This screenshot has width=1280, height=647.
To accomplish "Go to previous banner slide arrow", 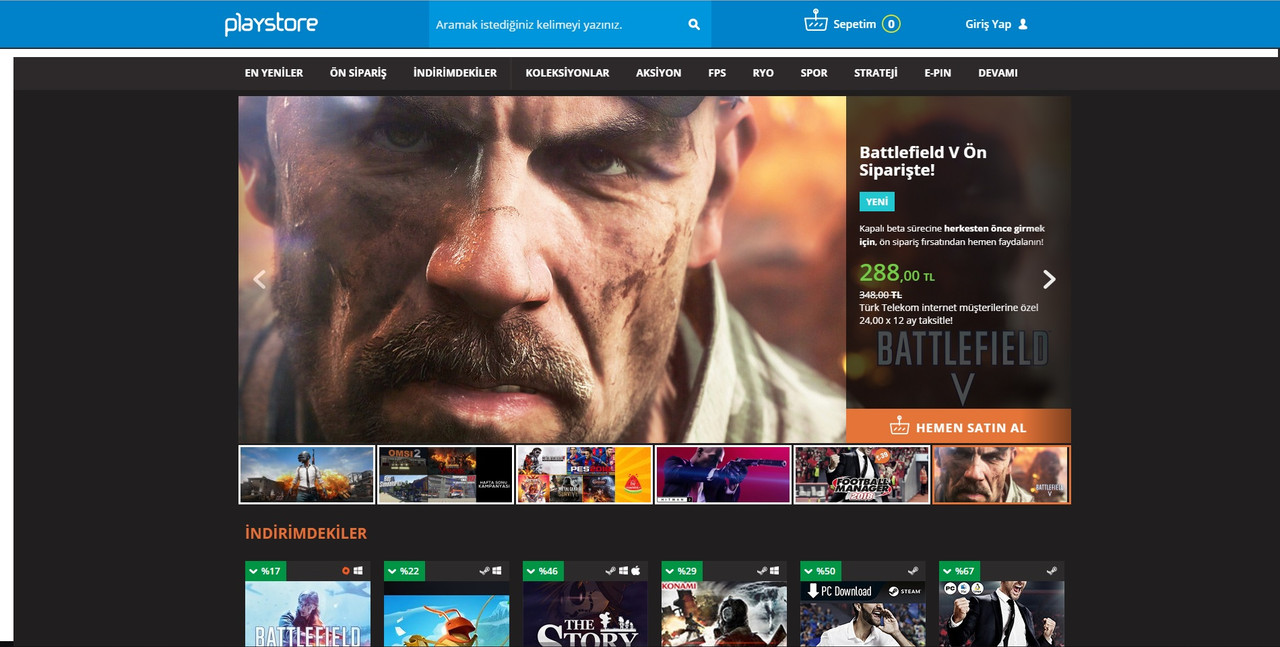I will point(260,279).
